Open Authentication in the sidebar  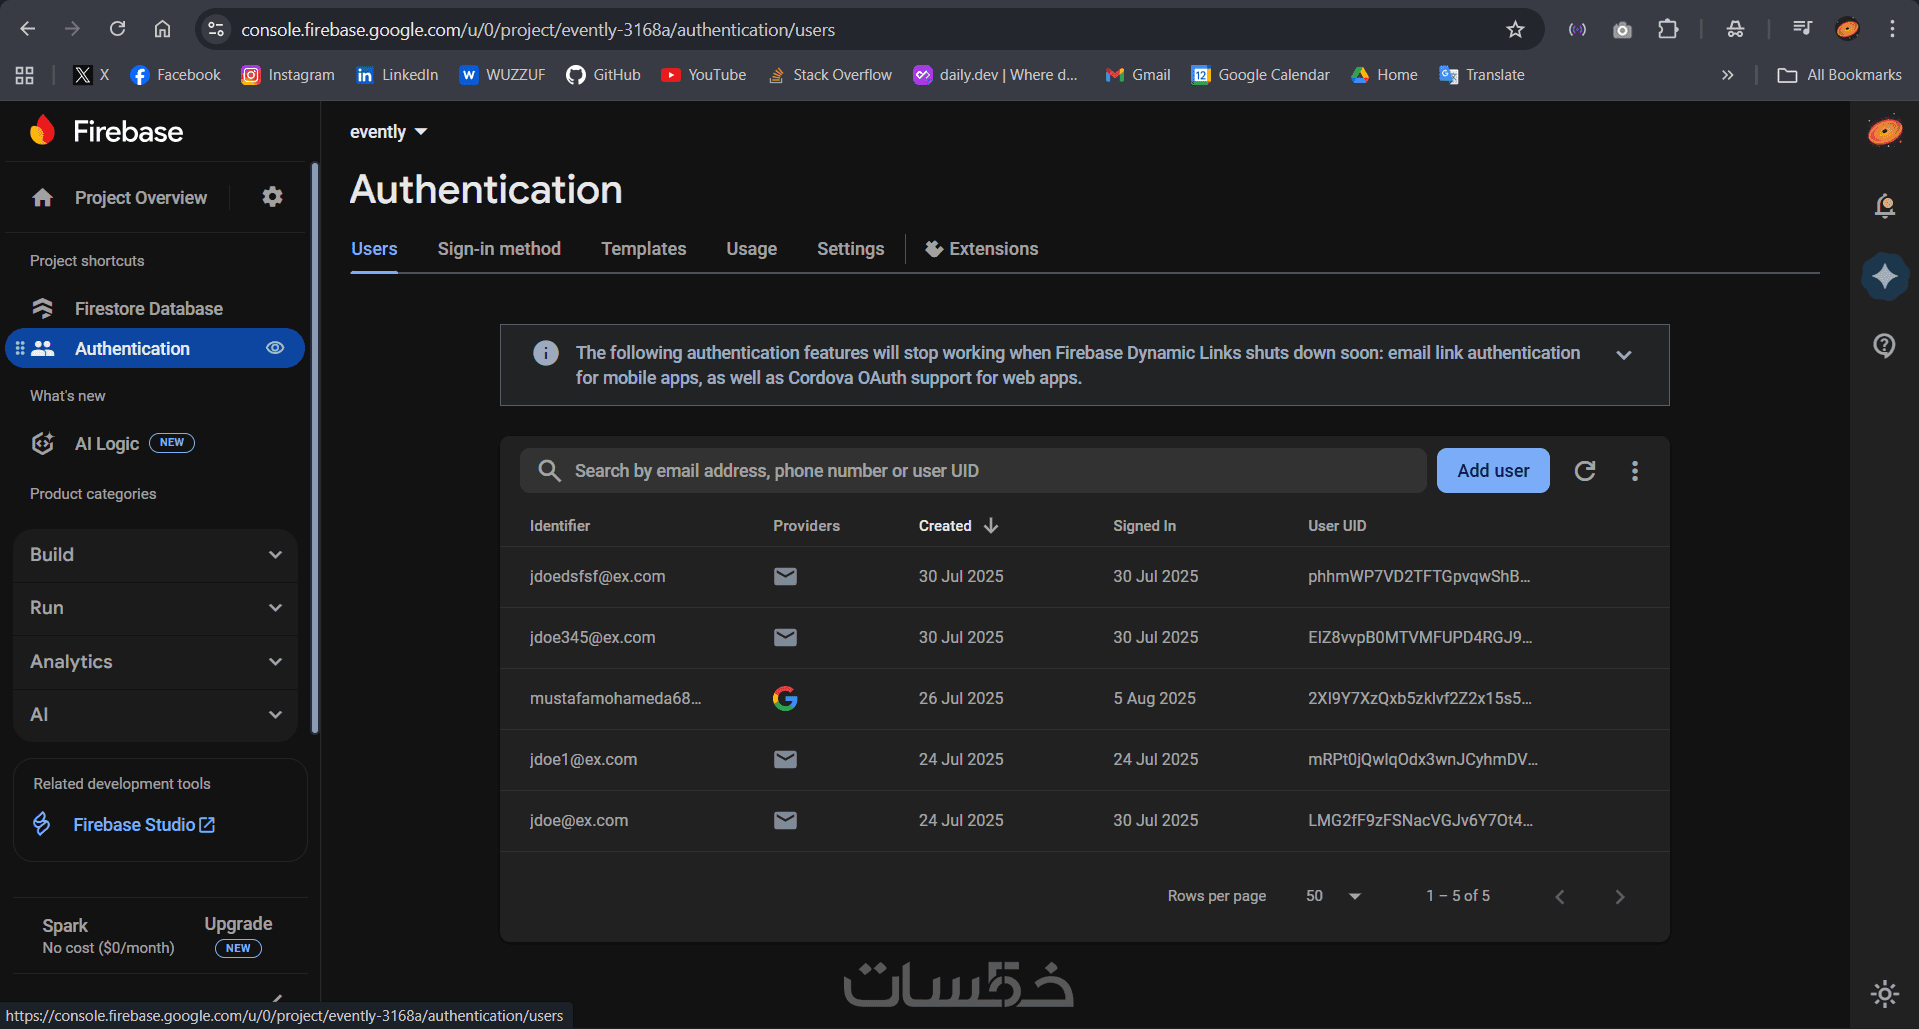155,348
